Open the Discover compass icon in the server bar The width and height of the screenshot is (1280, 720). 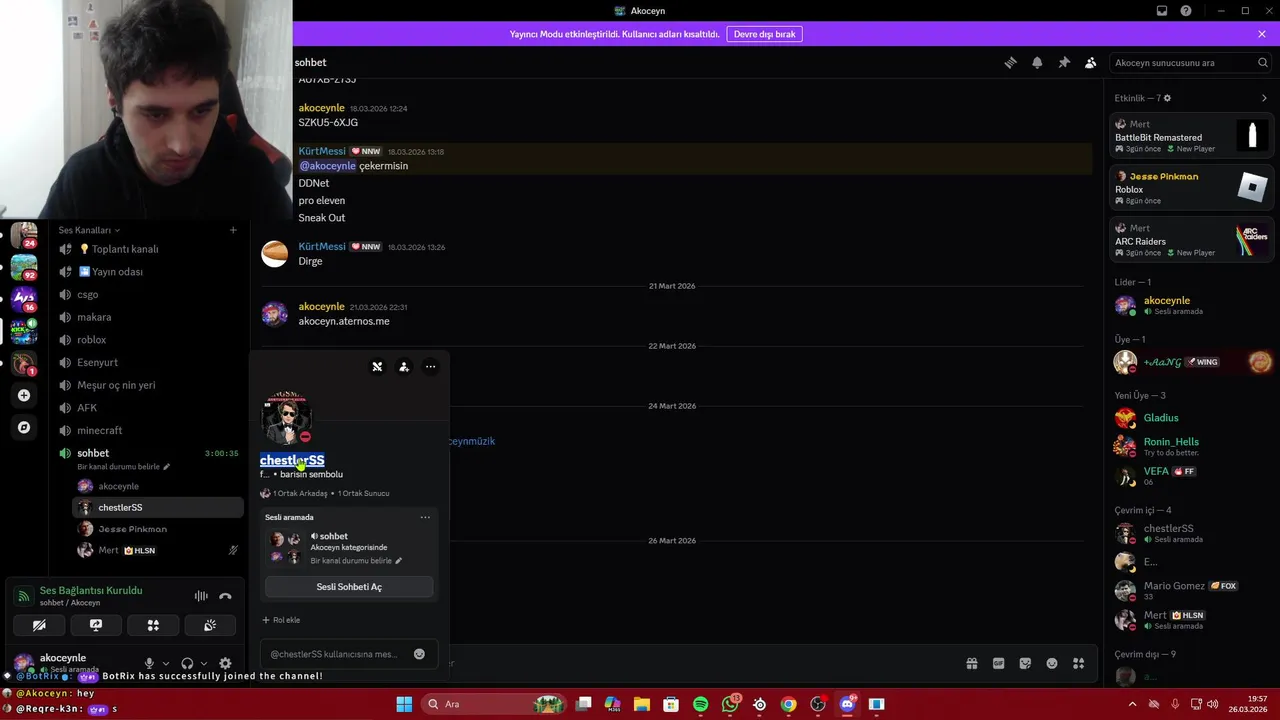24,427
